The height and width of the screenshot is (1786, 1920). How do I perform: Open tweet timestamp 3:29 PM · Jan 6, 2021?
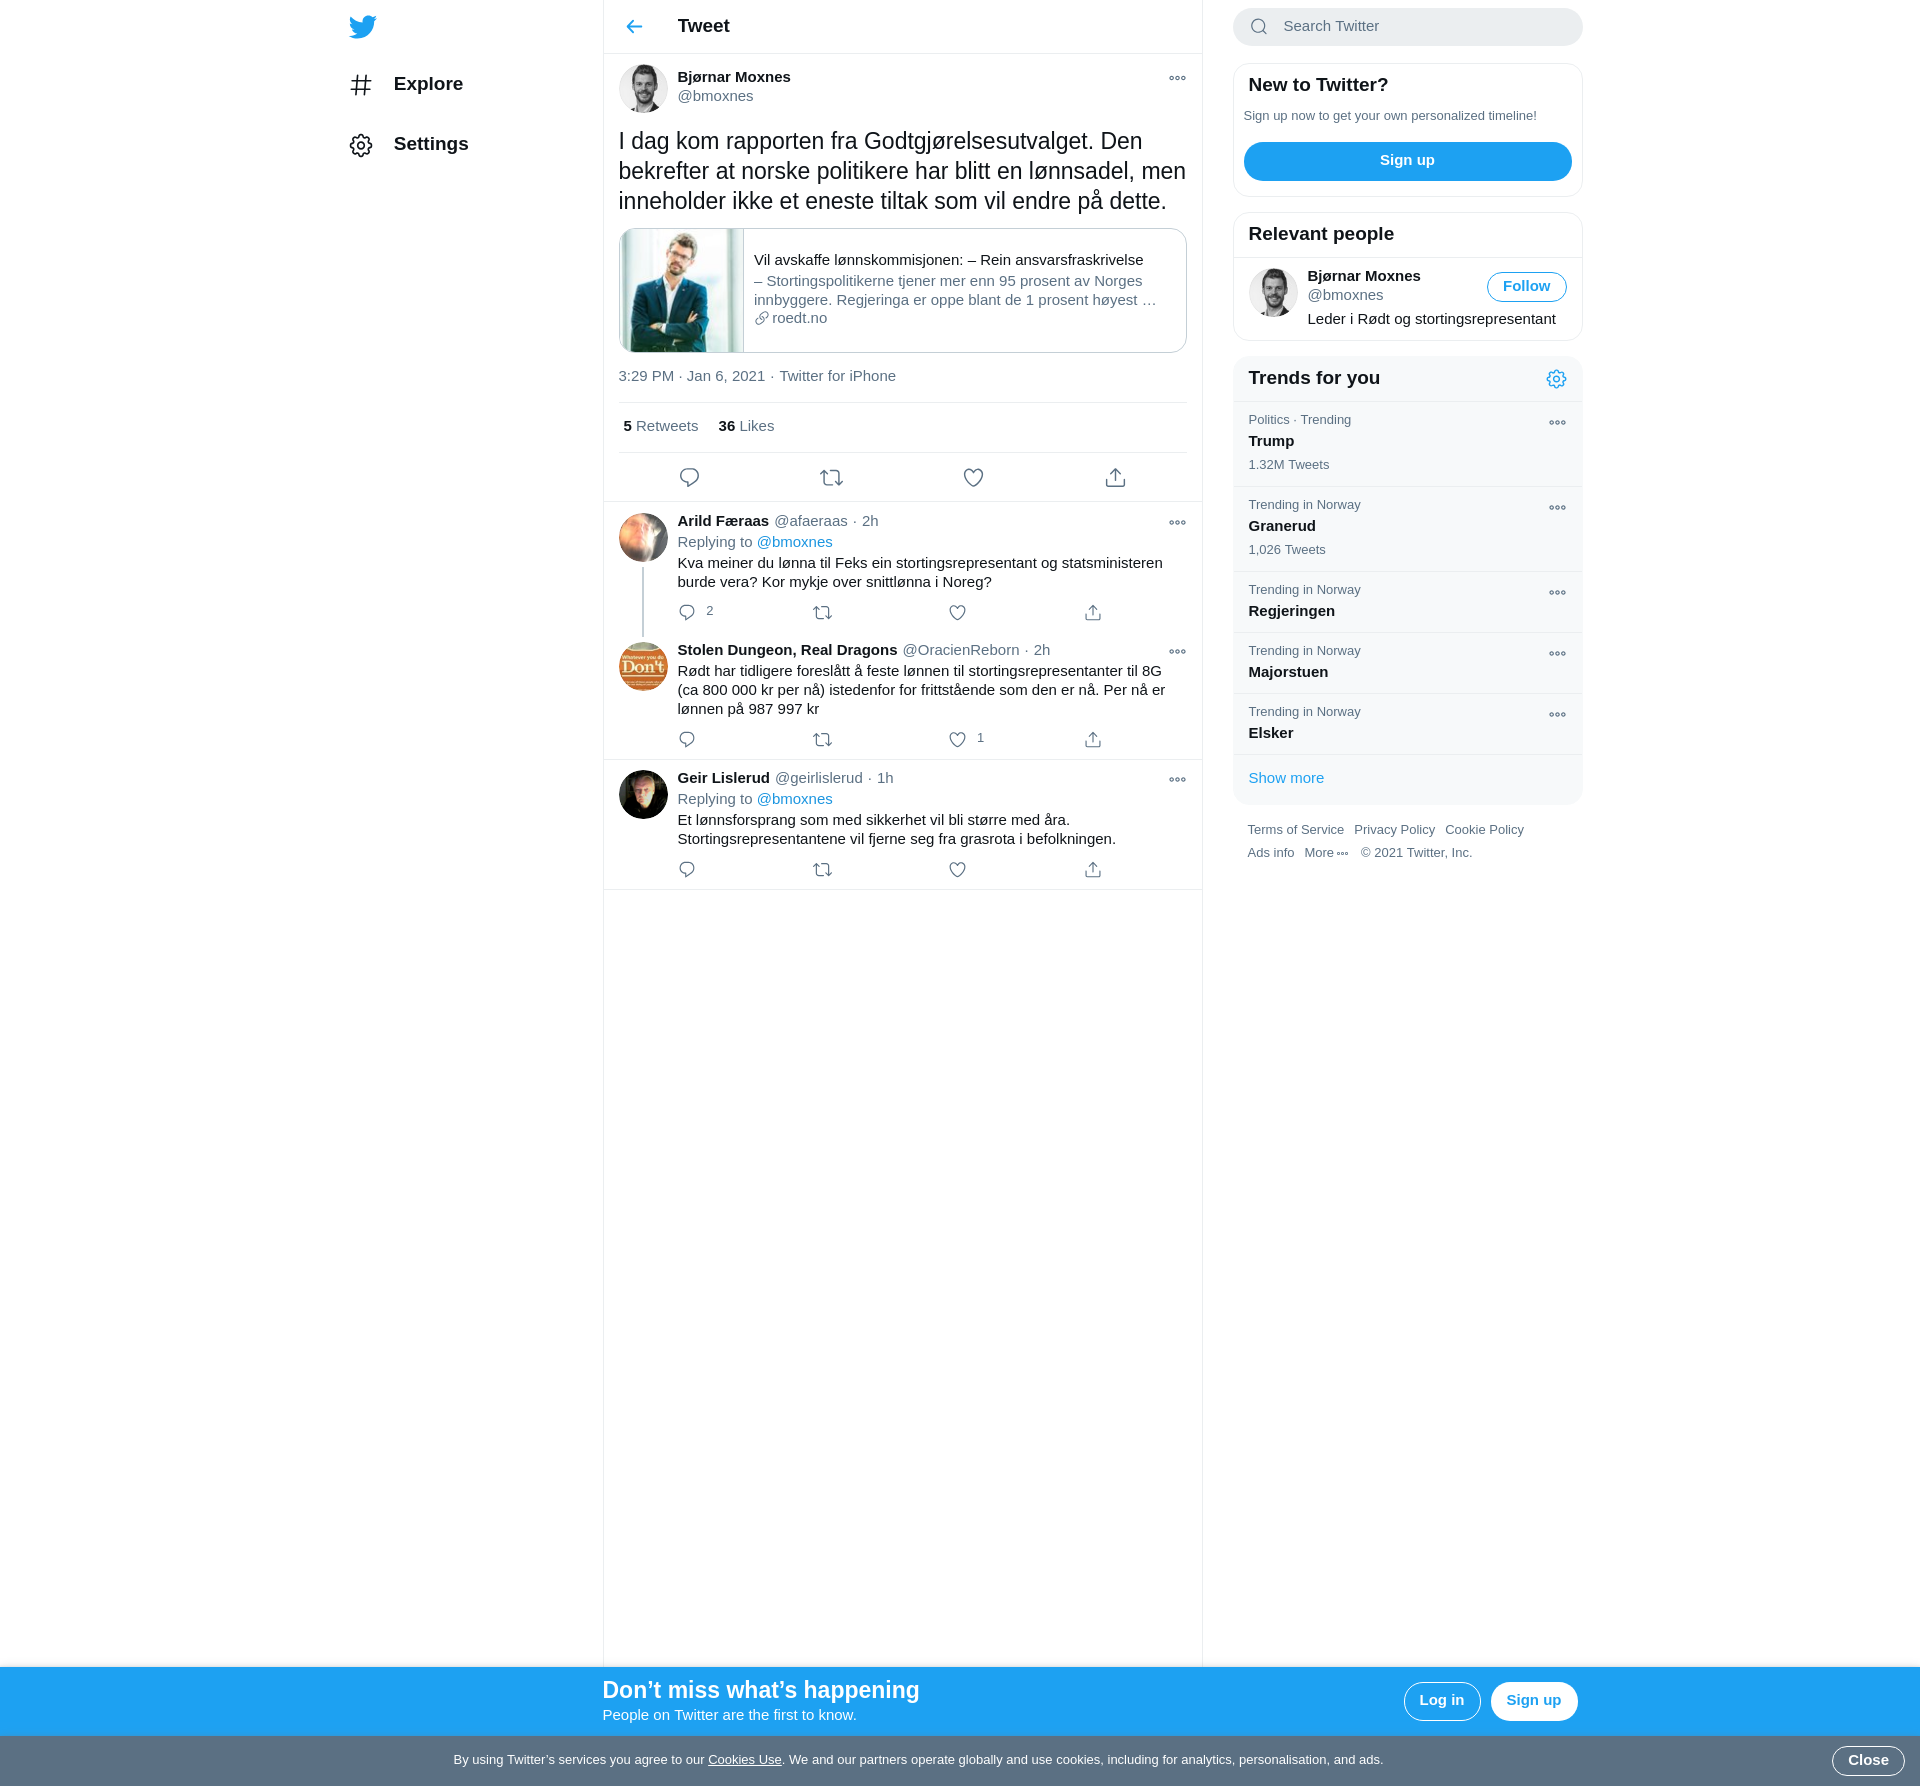691,376
